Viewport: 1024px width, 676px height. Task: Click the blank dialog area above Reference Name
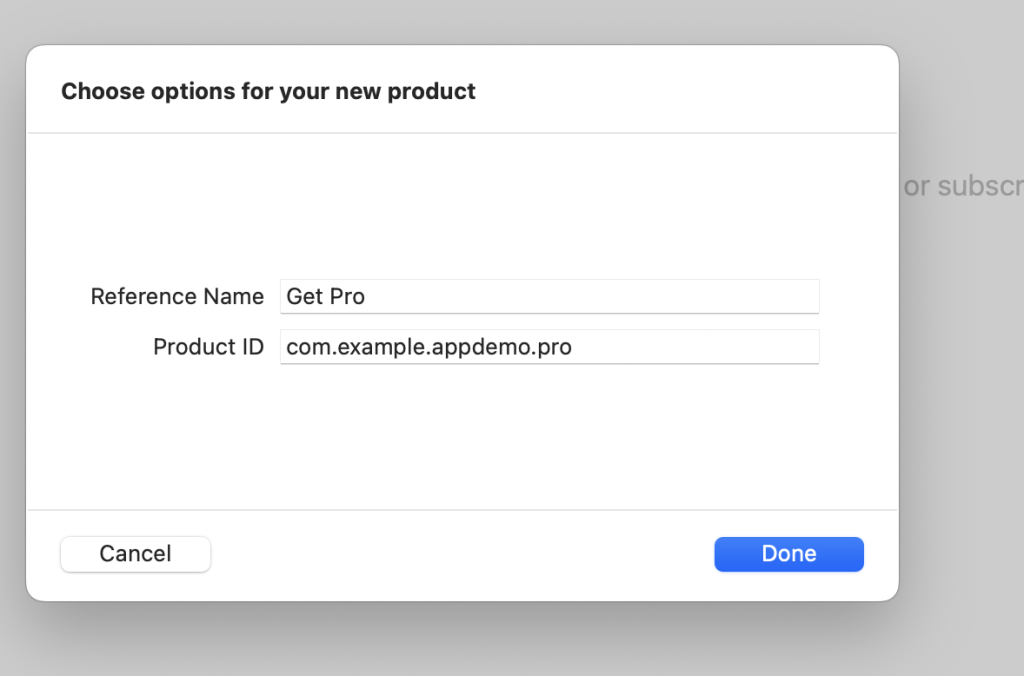click(x=460, y=210)
